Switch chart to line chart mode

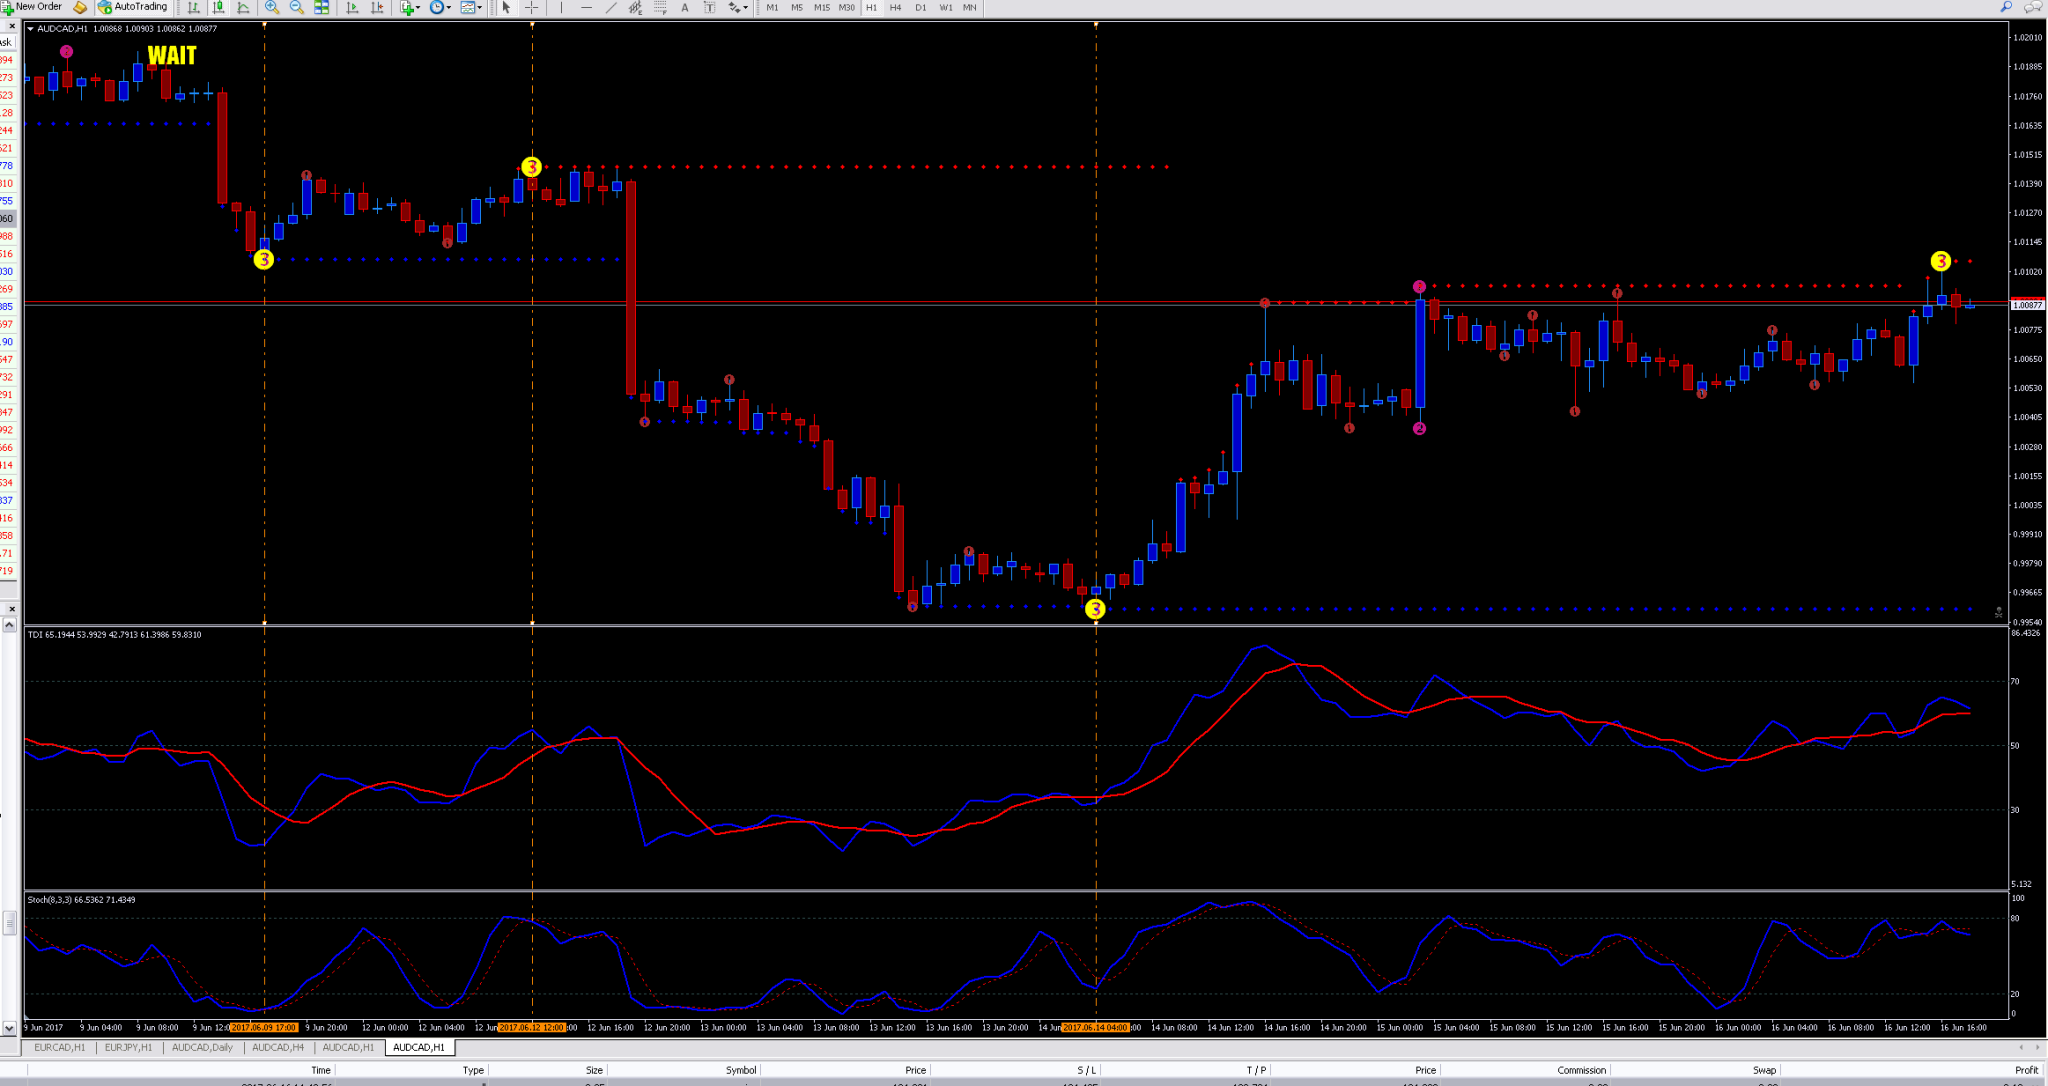[x=243, y=7]
